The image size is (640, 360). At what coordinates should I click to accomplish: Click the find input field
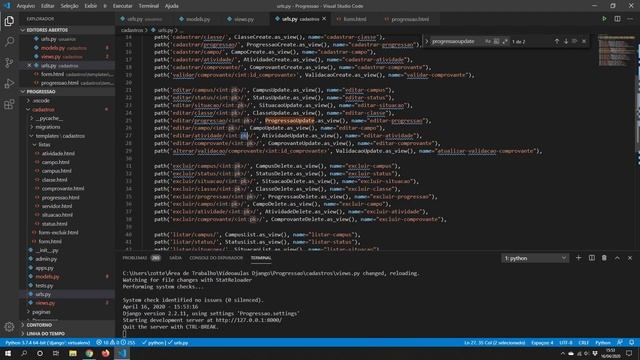(456, 41)
